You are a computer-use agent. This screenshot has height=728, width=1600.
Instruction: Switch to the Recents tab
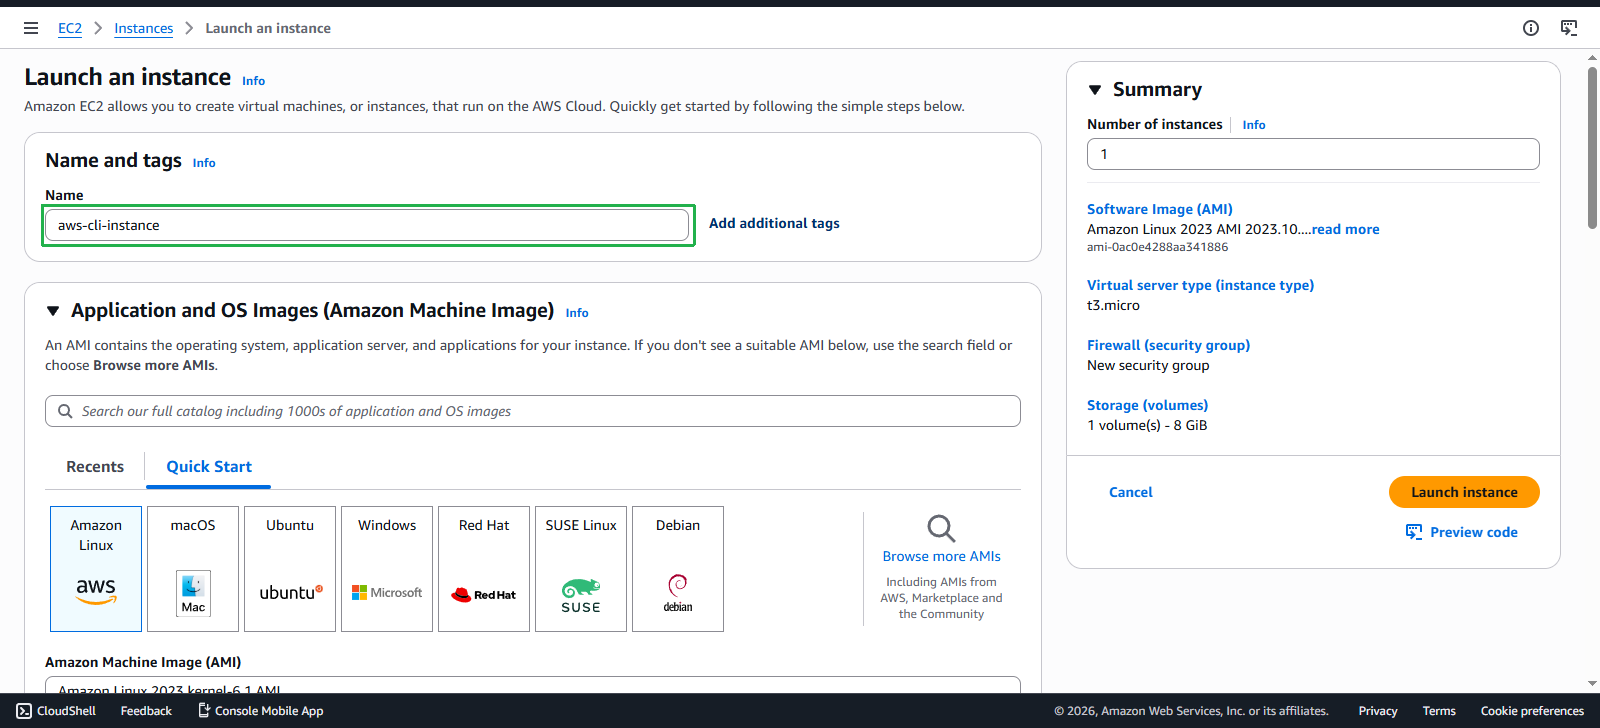click(x=95, y=467)
